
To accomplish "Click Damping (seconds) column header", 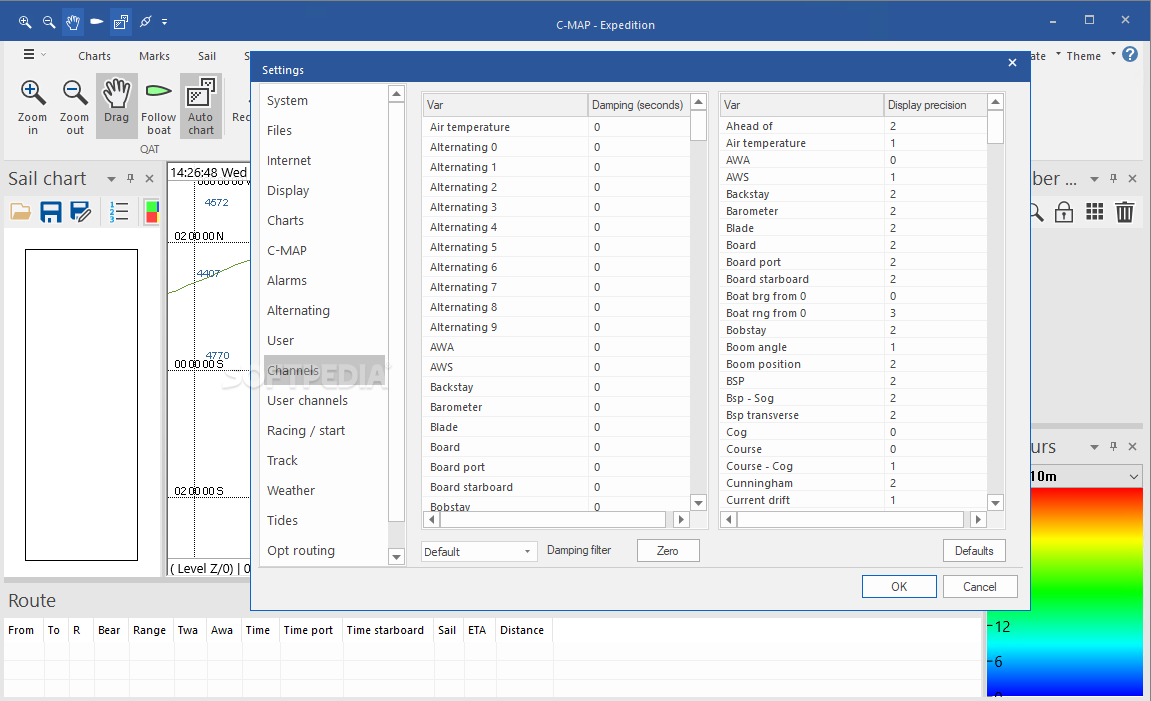I will (638, 105).
